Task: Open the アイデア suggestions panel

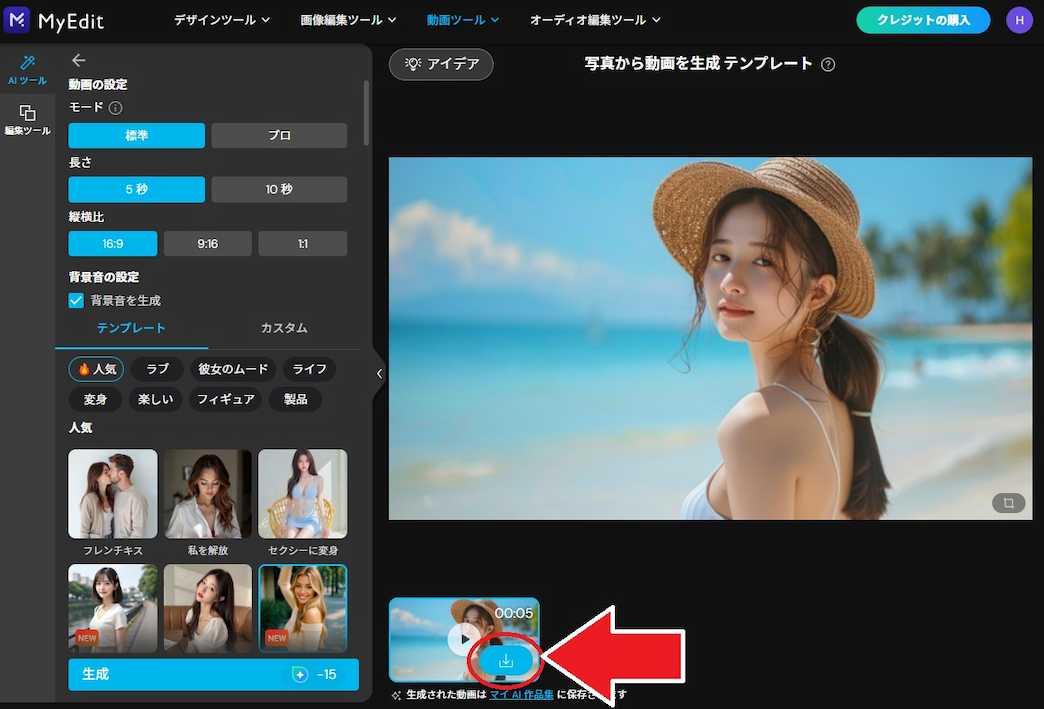Action: 440,64
